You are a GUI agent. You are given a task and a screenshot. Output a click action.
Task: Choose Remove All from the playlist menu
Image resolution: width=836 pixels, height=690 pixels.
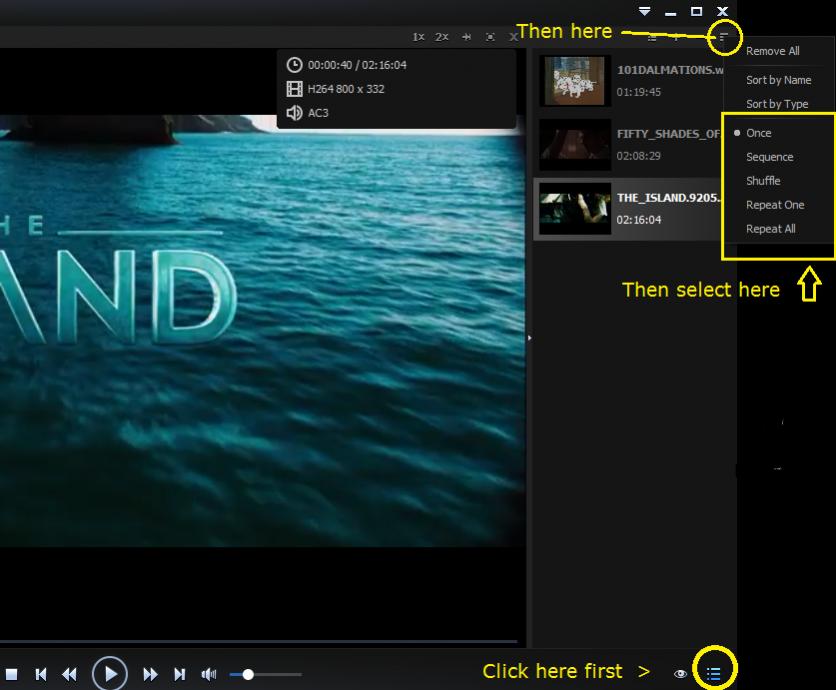click(773, 51)
